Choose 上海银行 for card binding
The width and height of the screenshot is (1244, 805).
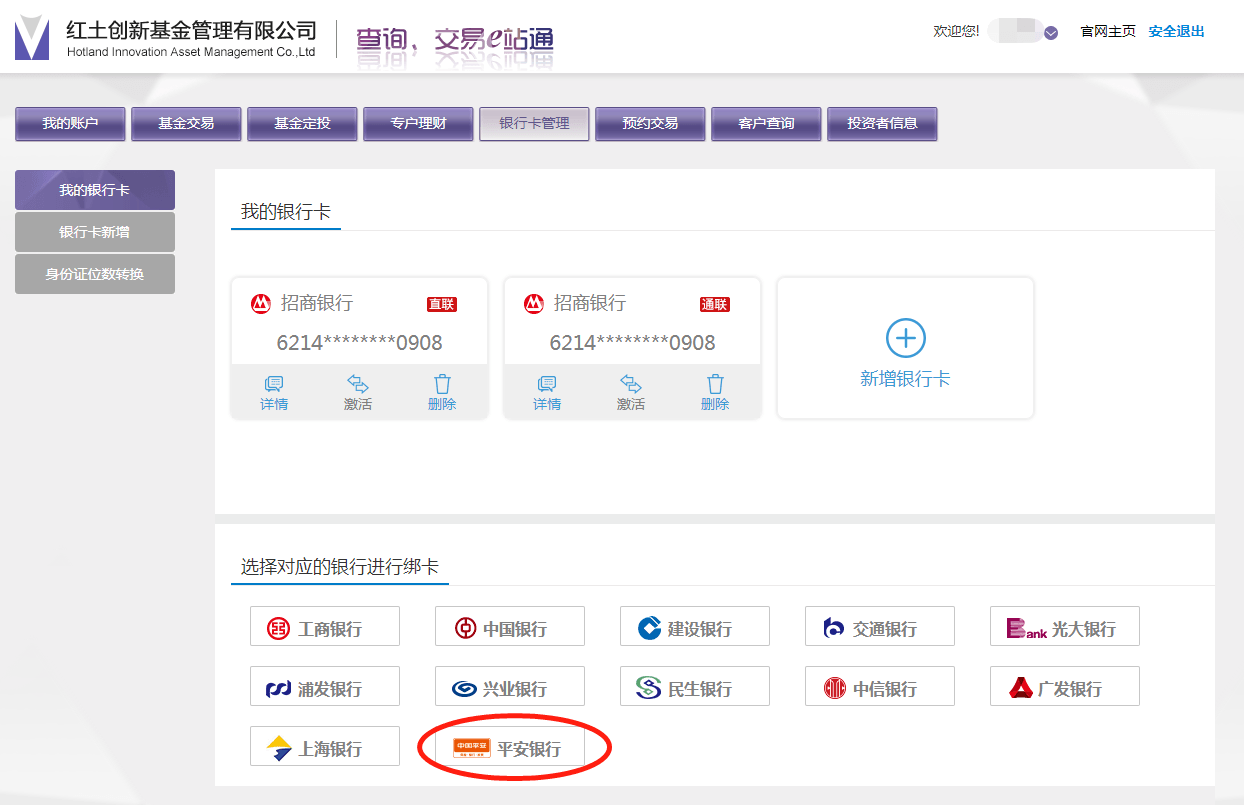tap(325, 746)
